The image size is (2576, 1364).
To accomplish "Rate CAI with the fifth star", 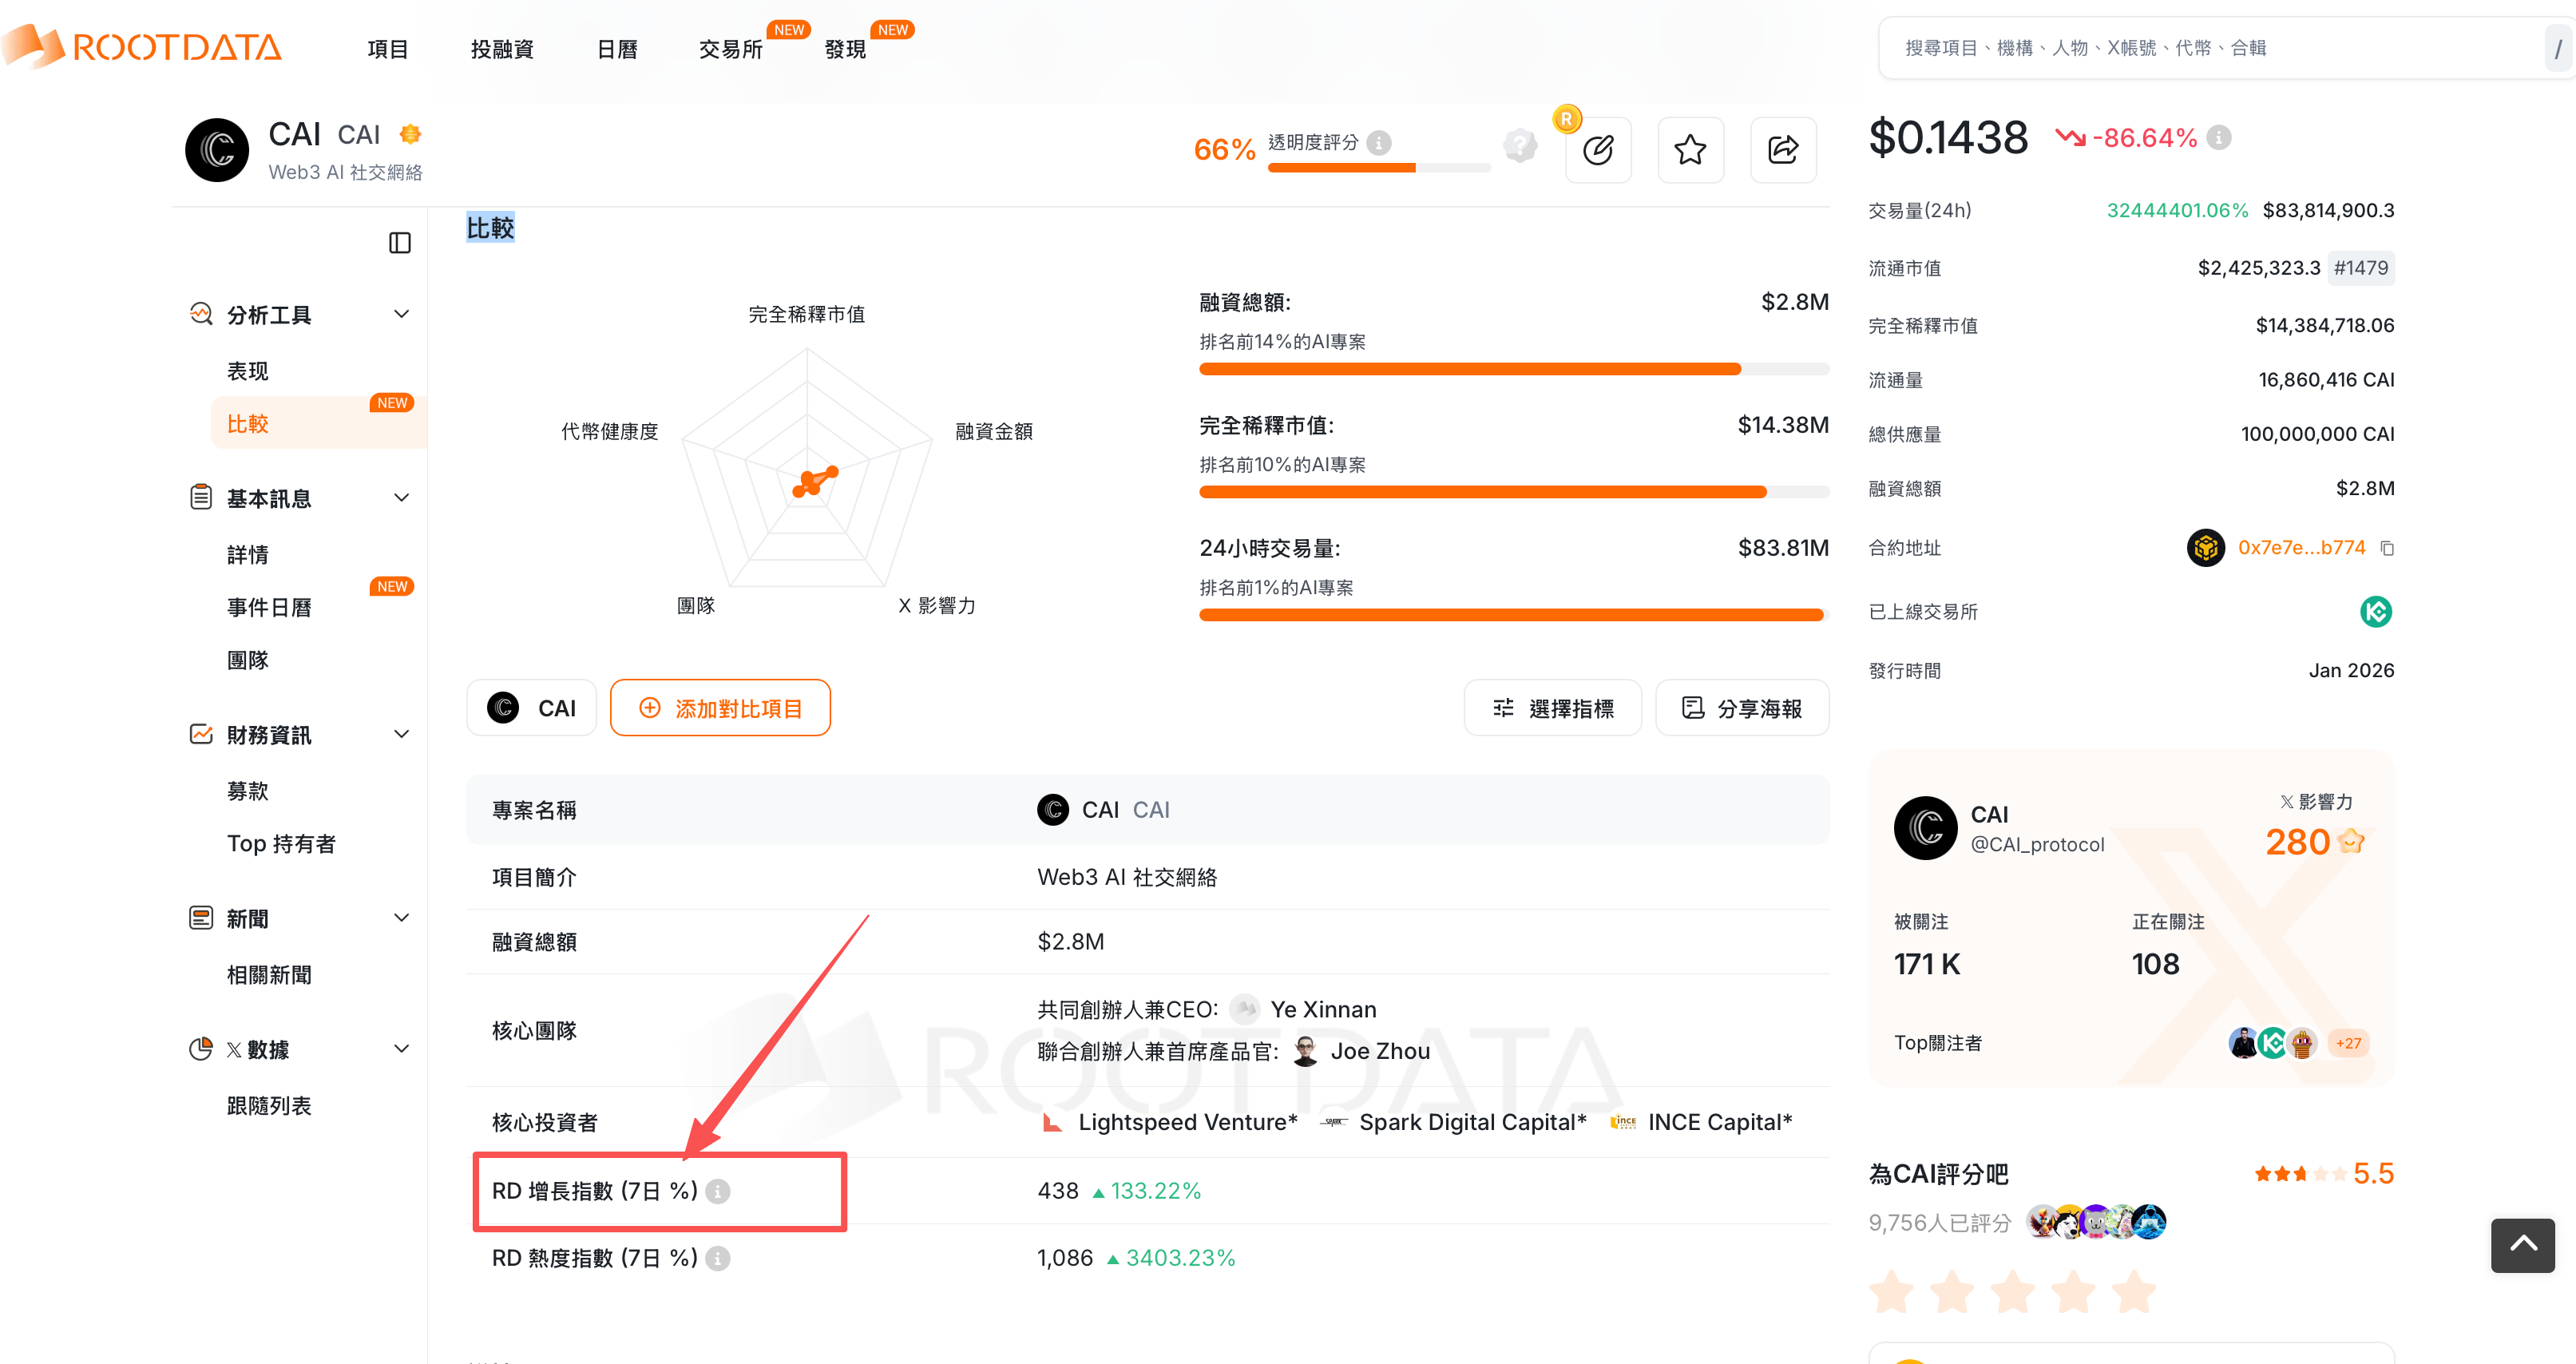I will tap(2134, 1292).
